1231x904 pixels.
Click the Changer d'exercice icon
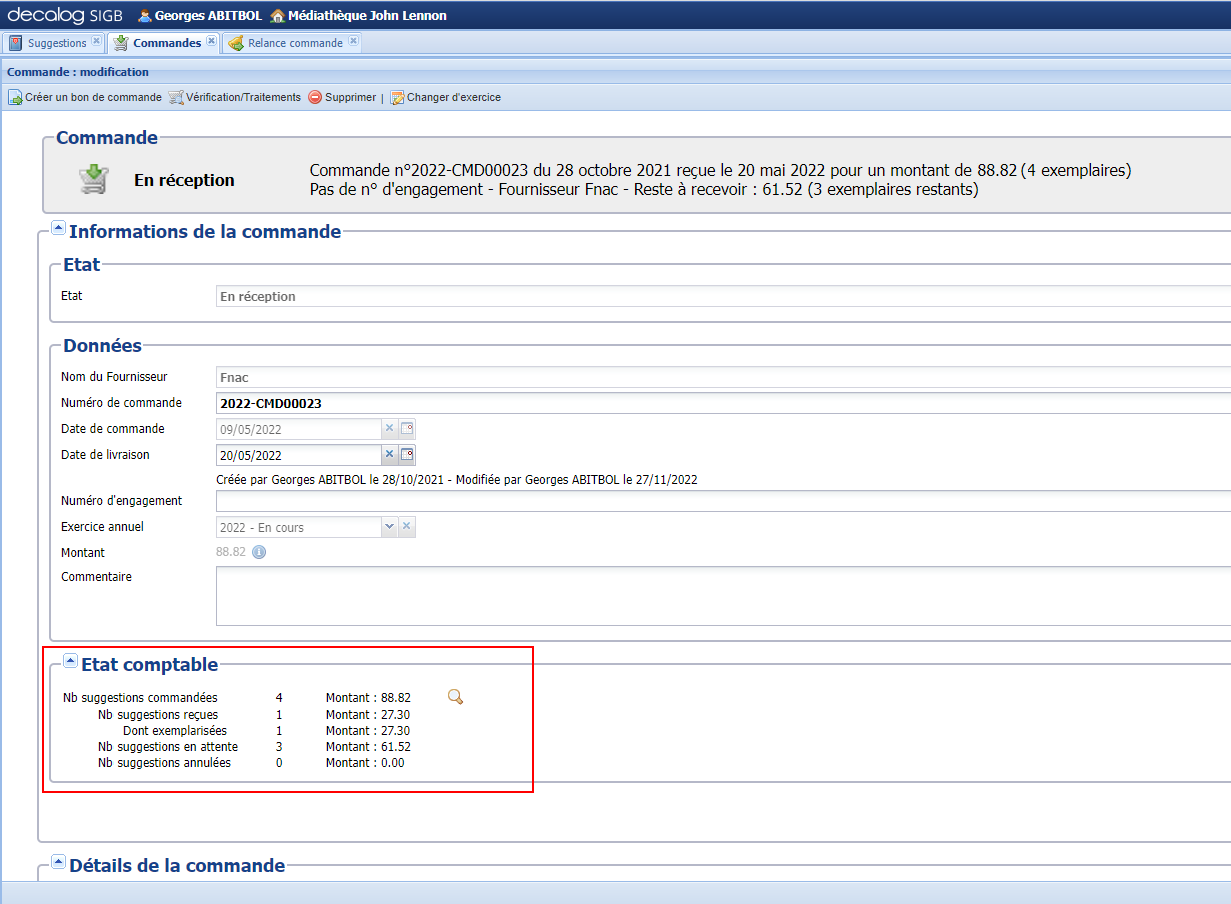point(397,97)
